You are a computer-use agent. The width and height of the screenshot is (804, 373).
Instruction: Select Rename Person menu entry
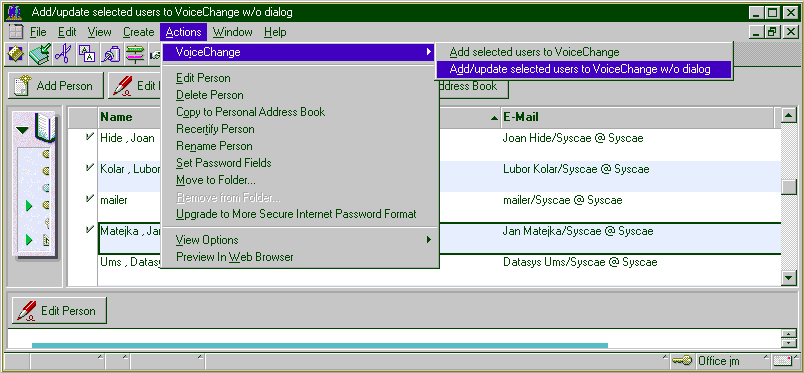[x=214, y=146]
